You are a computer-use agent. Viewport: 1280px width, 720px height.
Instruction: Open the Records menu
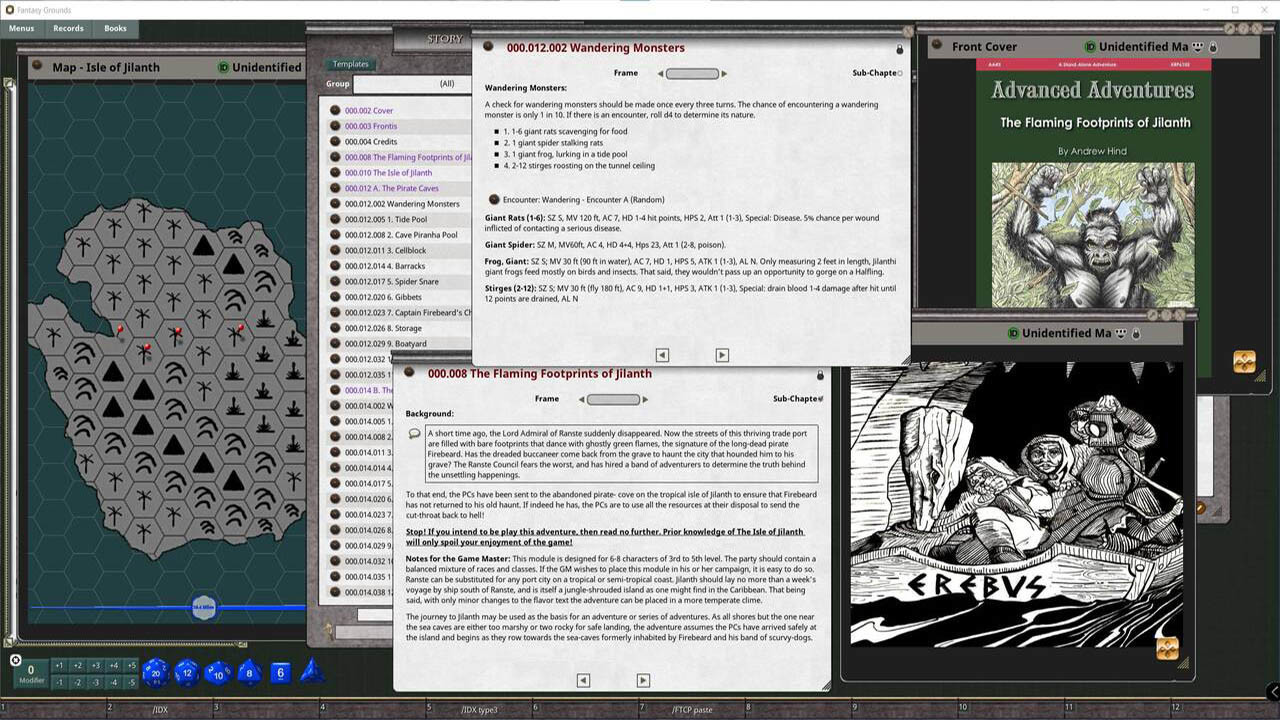[68, 28]
